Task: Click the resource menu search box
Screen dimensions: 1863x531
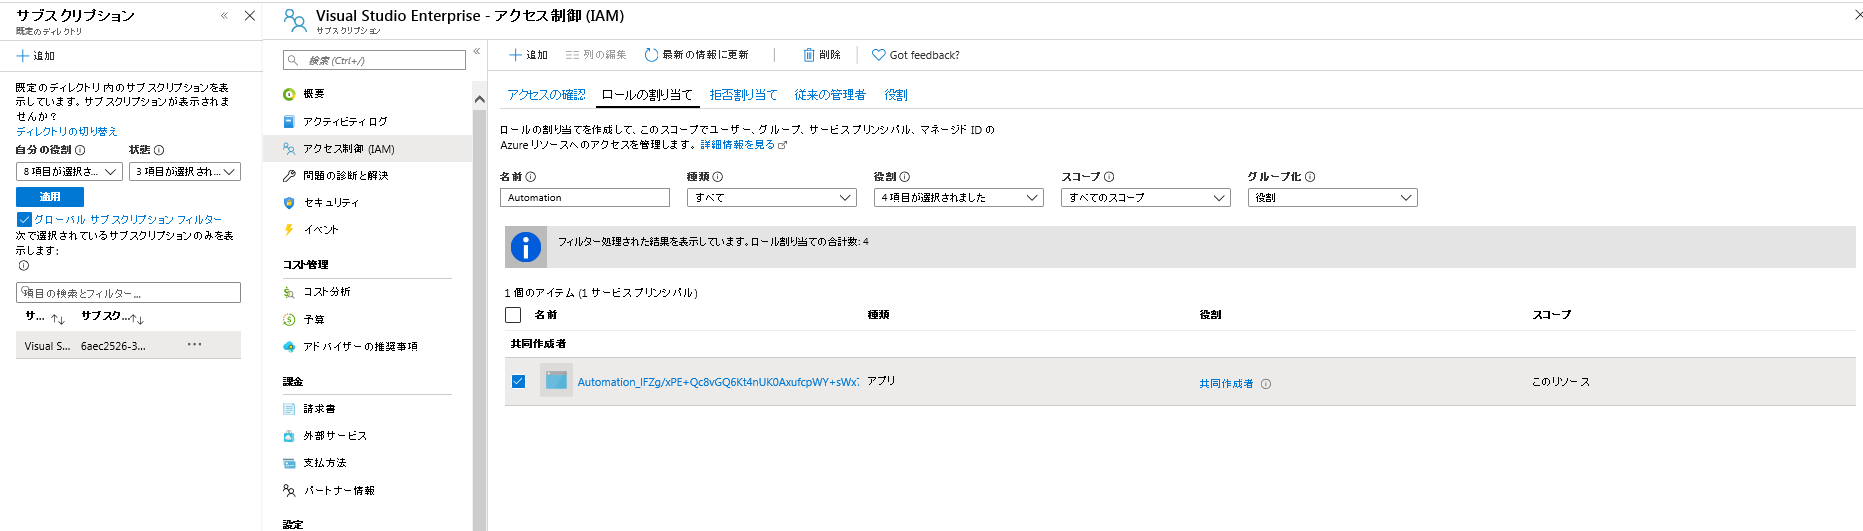Action: tap(375, 60)
